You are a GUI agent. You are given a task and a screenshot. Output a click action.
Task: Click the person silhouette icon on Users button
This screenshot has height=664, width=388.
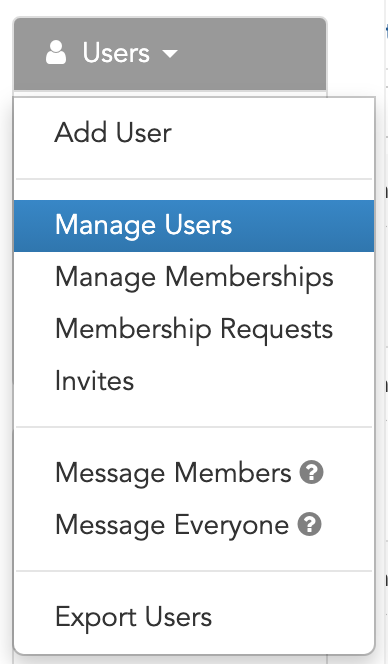(56, 53)
